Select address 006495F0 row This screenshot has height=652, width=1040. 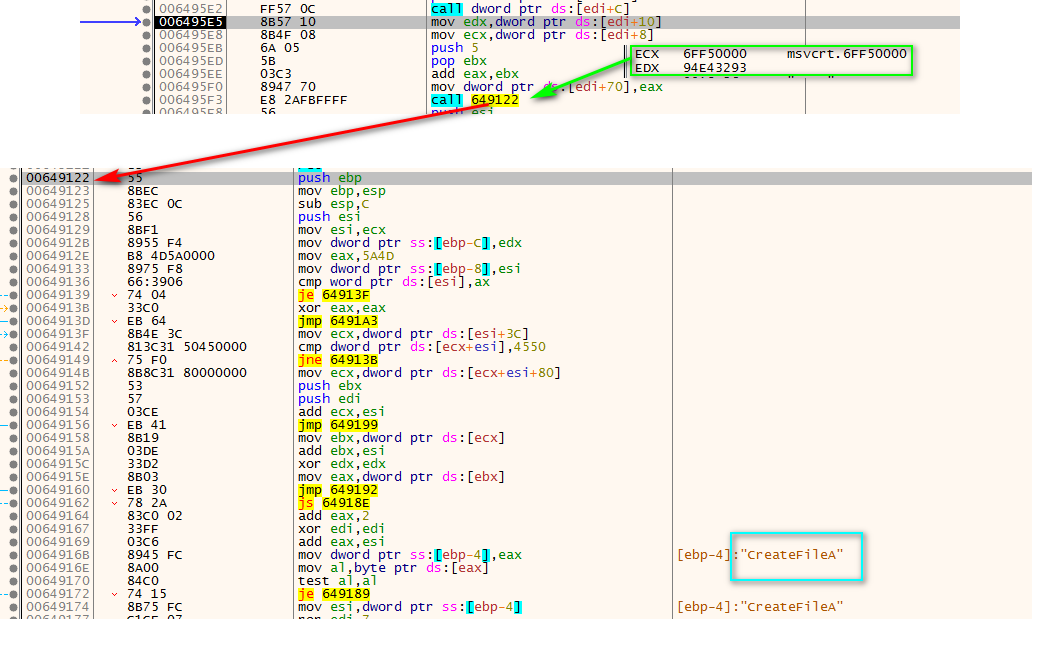(x=191, y=87)
